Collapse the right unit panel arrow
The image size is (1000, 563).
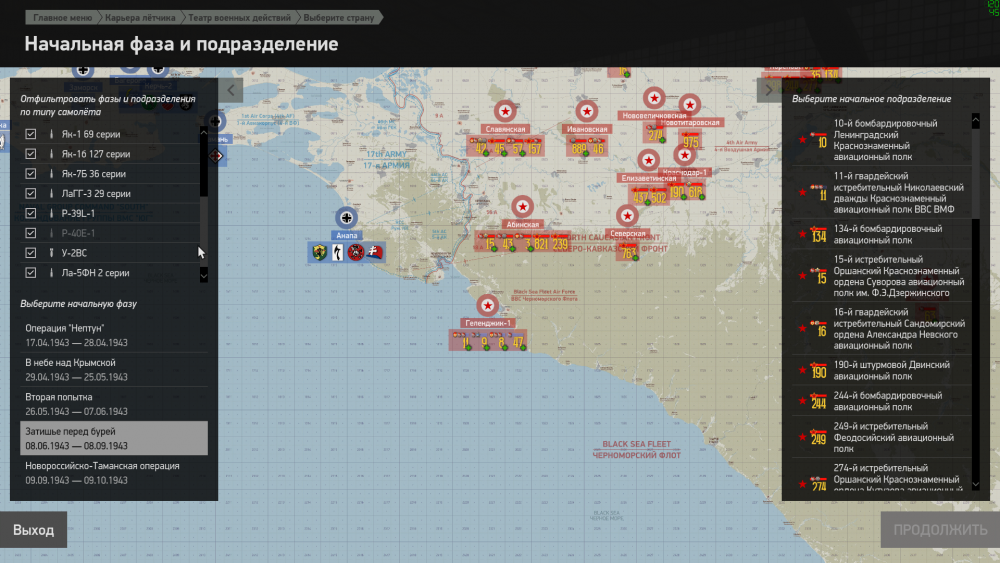pos(768,90)
